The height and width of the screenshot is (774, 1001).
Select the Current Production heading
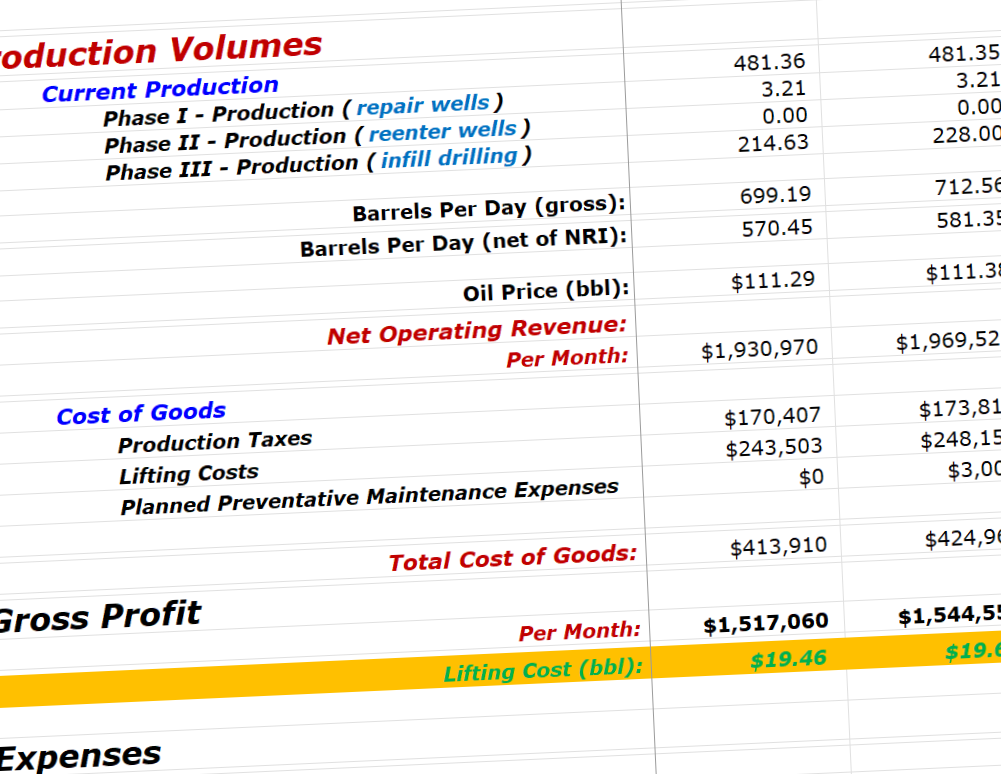(160, 89)
